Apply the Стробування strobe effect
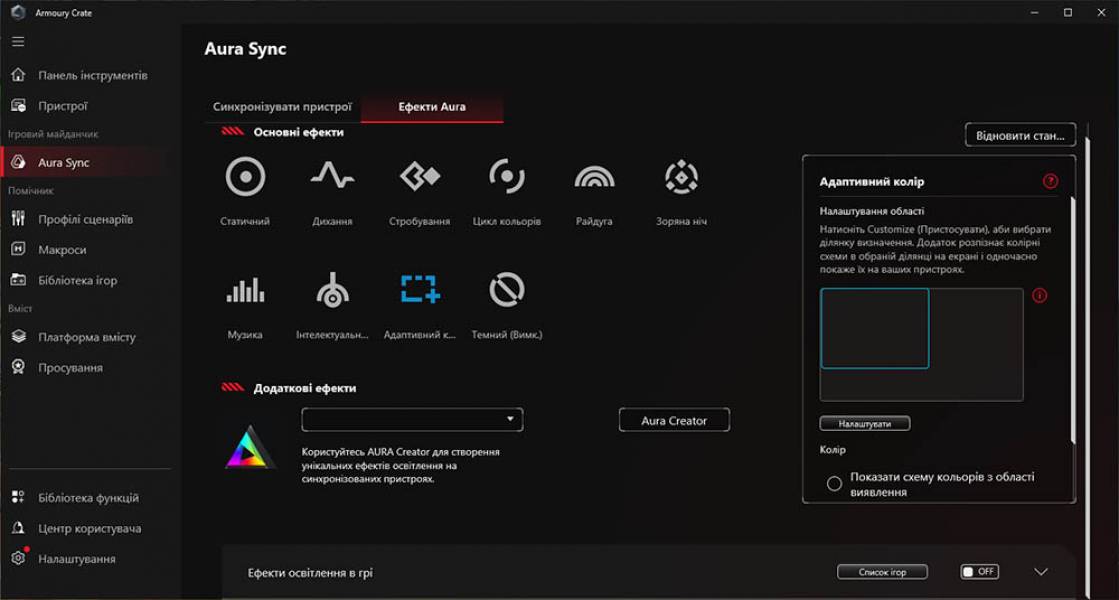The width and height of the screenshot is (1119, 600). pyautogui.click(x=418, y=178)
